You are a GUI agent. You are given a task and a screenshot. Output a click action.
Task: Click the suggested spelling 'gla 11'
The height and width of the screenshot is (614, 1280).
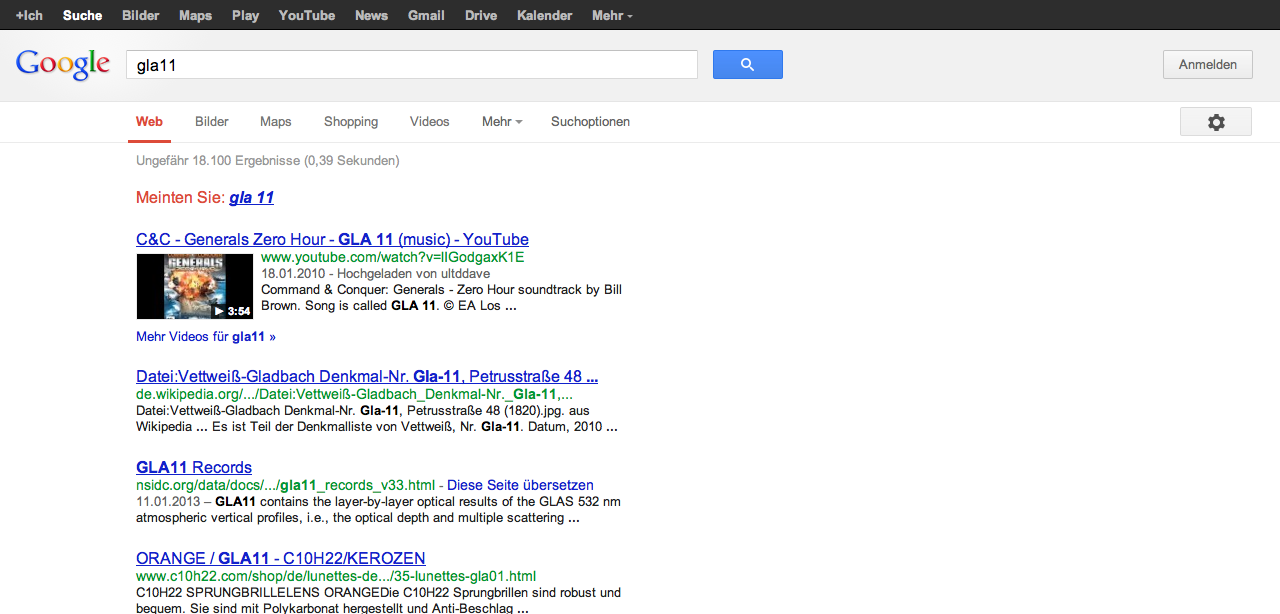click(x=251, y=198)
